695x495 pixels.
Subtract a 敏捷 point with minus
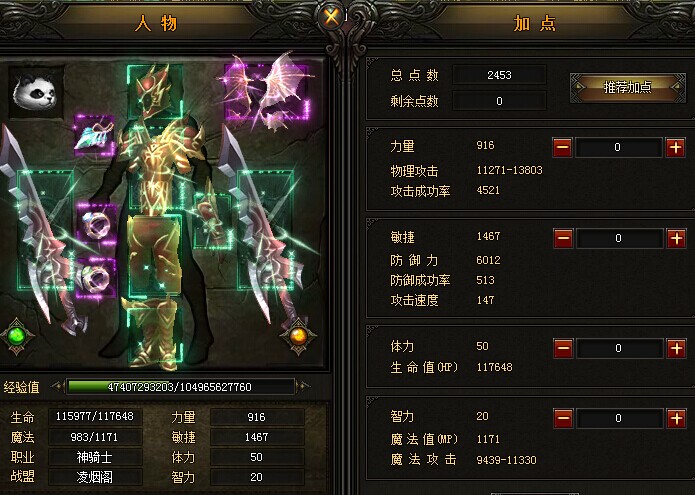pos(563,238)
